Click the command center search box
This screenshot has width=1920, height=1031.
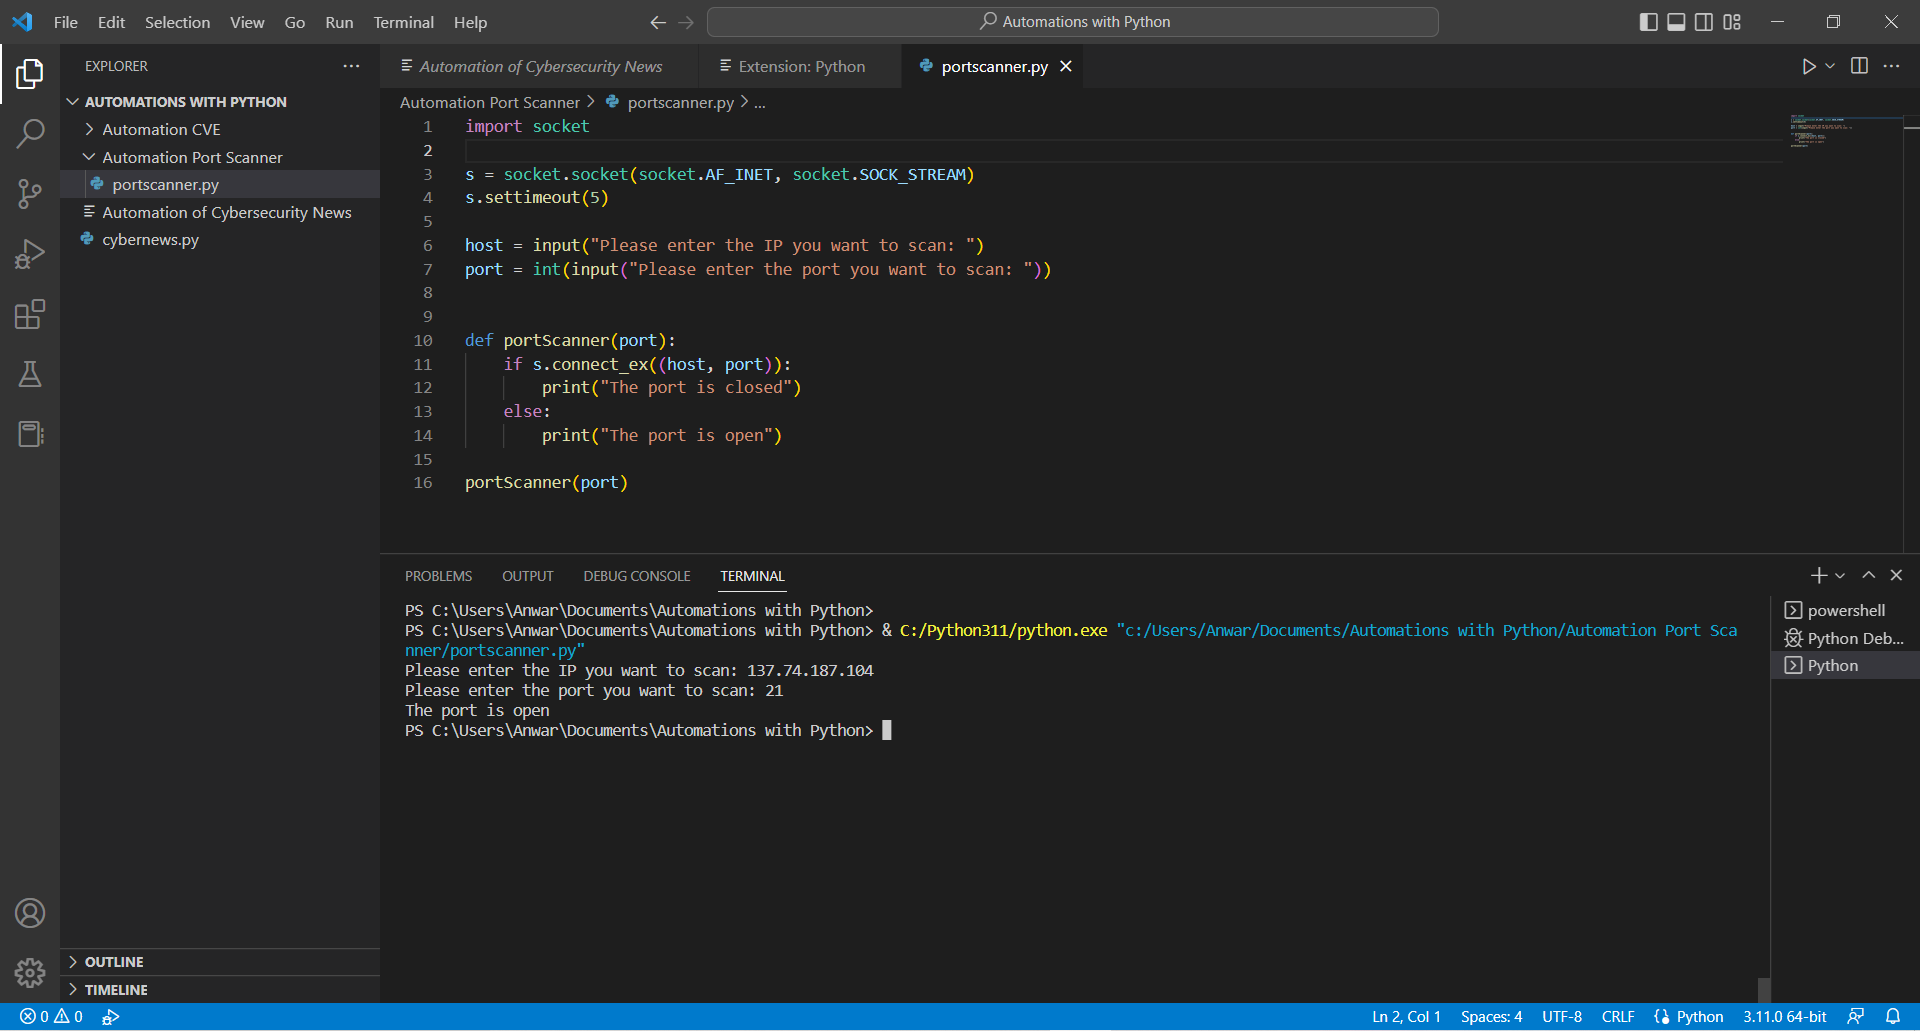click(1073, 22)
